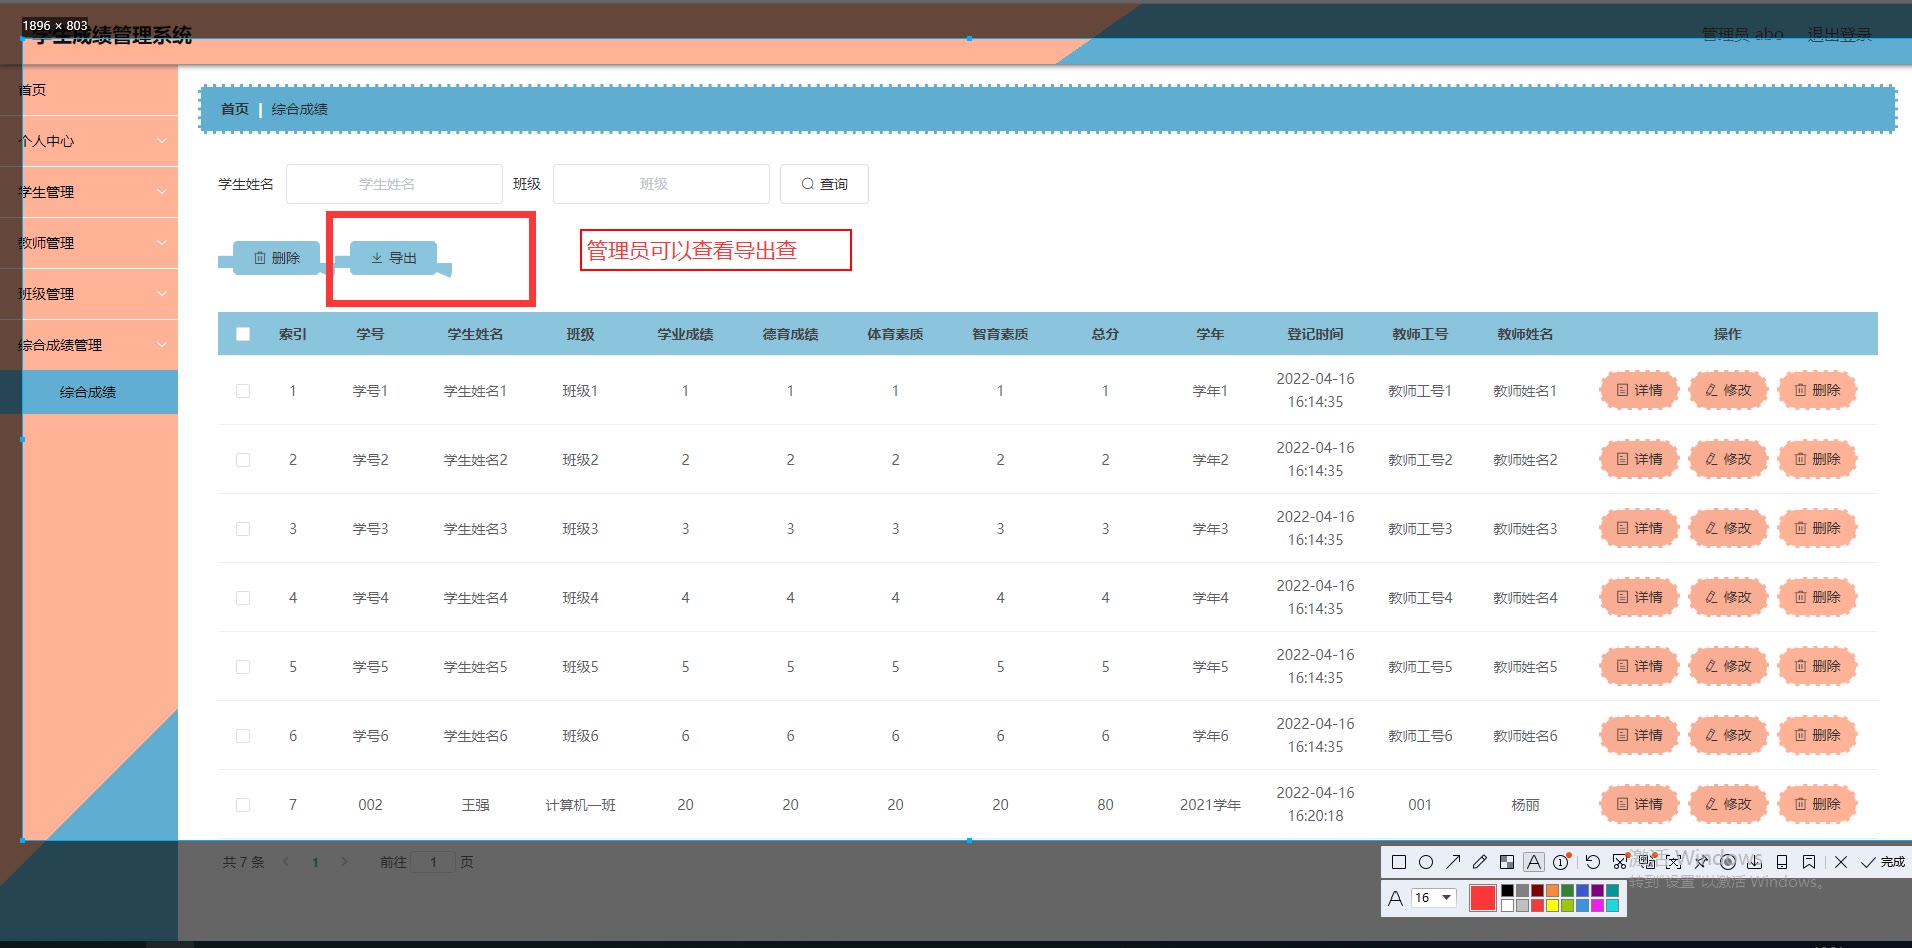The width and height of the screenshot is (1912, 948).
Task: Check the box for row 学号3
Action: tap(243, 529)
